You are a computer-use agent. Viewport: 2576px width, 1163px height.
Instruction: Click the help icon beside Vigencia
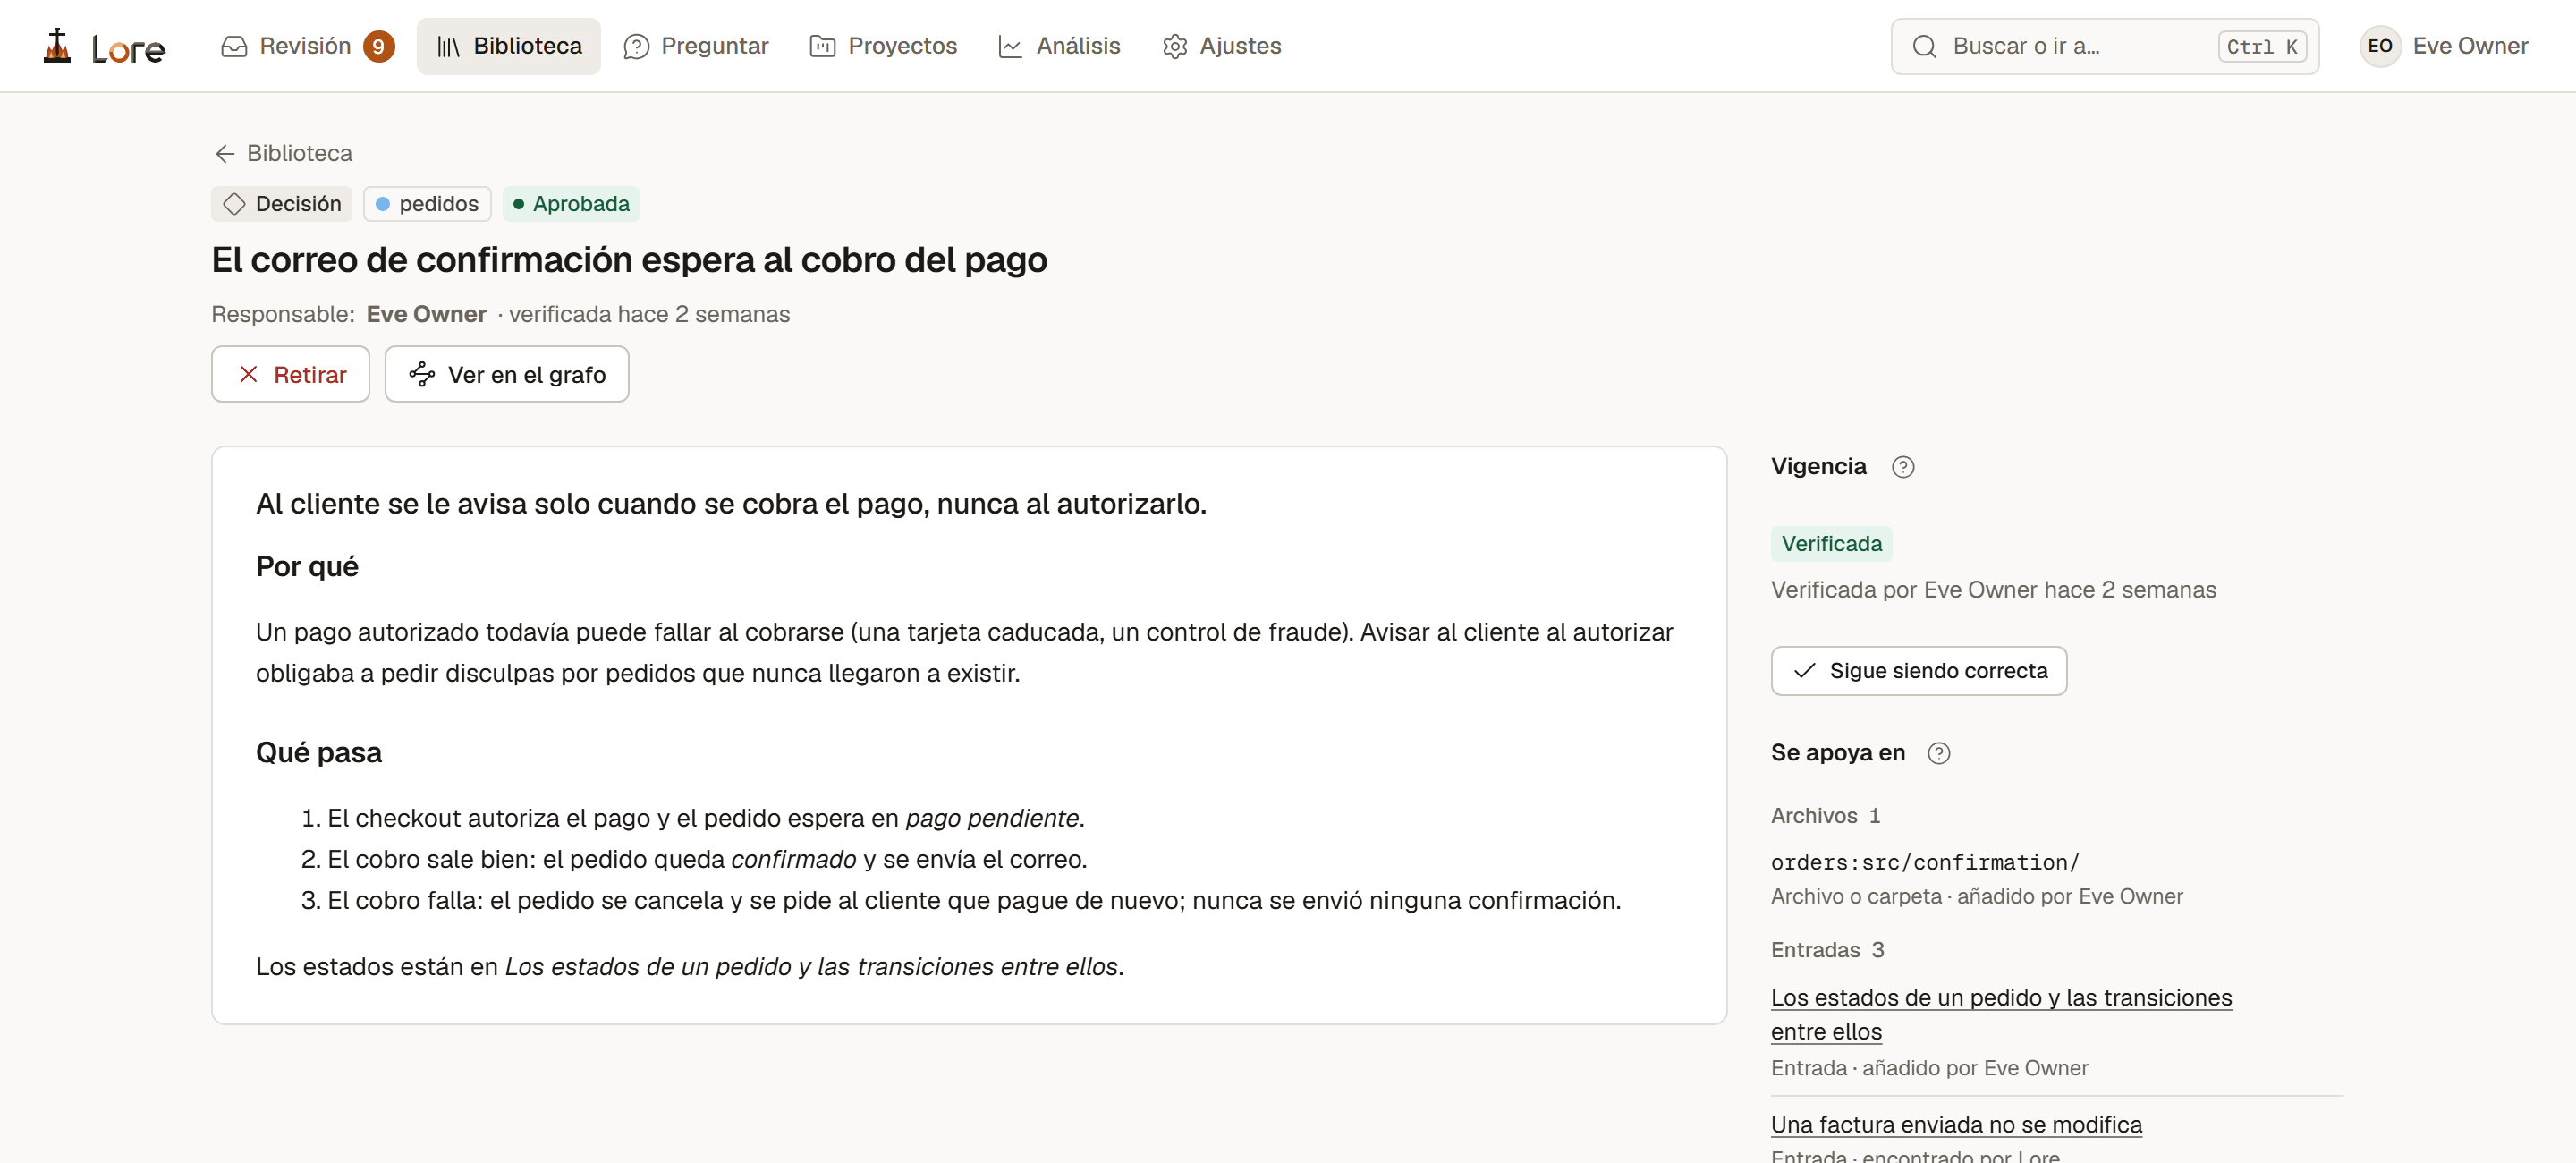(1902, 467)
